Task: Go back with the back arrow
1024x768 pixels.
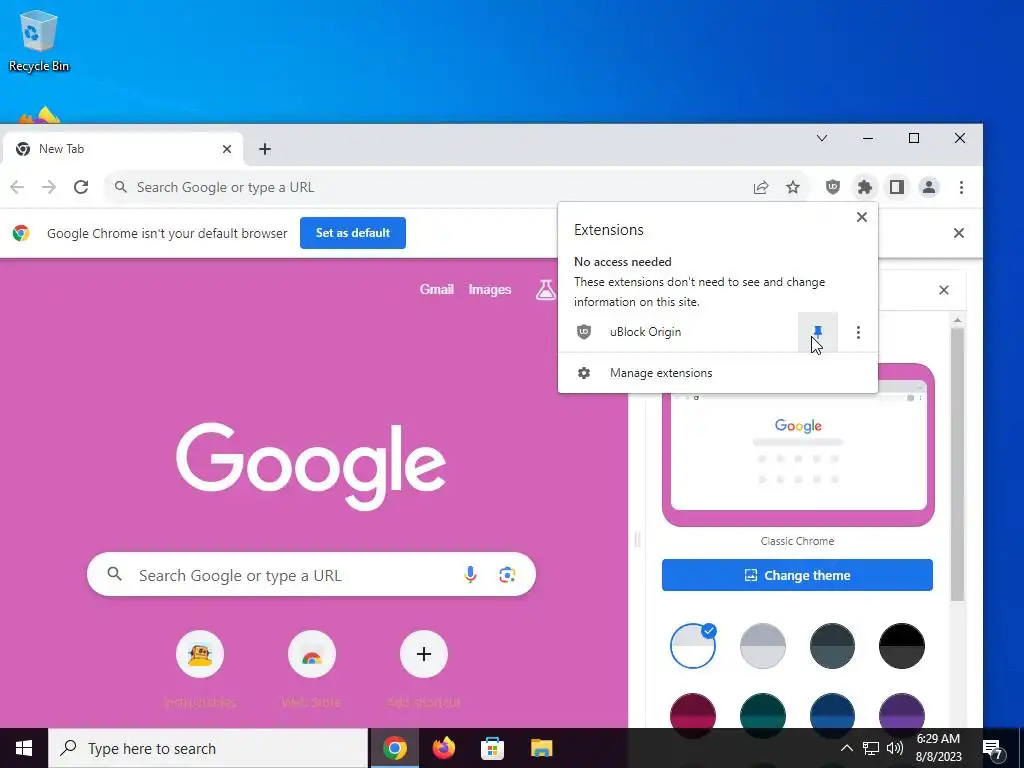Action: (x=17, y=187)
